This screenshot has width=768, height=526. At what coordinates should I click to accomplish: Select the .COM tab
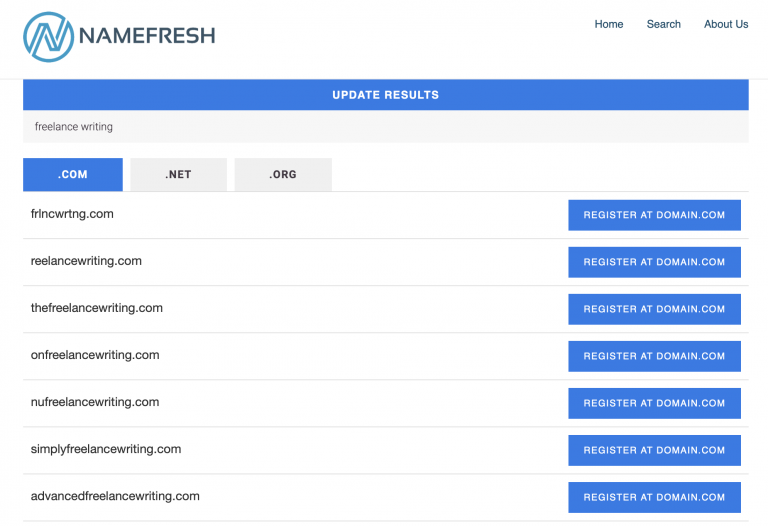coord(73,174)
